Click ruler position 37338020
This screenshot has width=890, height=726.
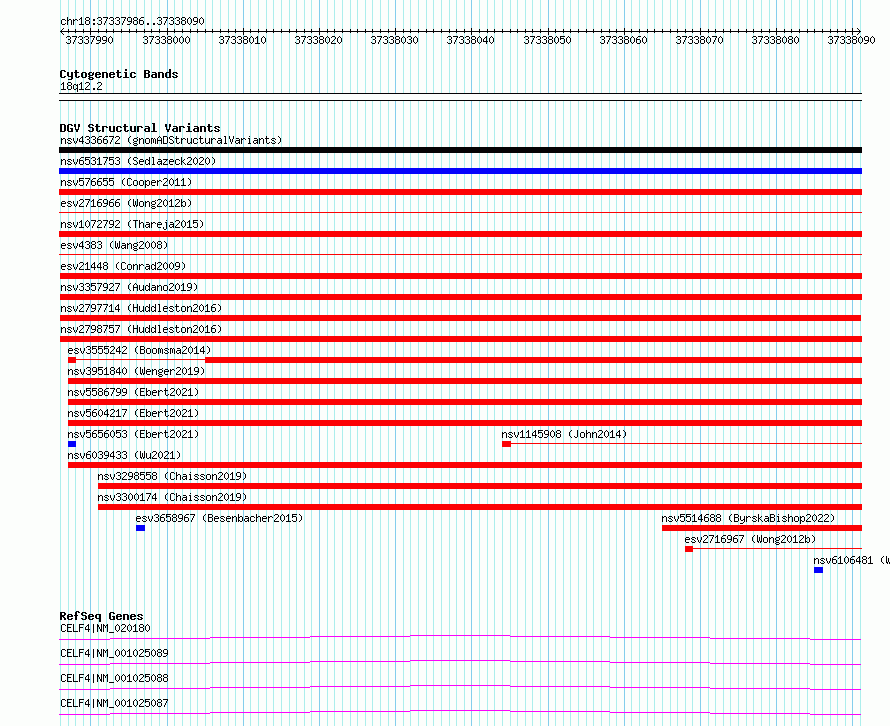[318, 40]
